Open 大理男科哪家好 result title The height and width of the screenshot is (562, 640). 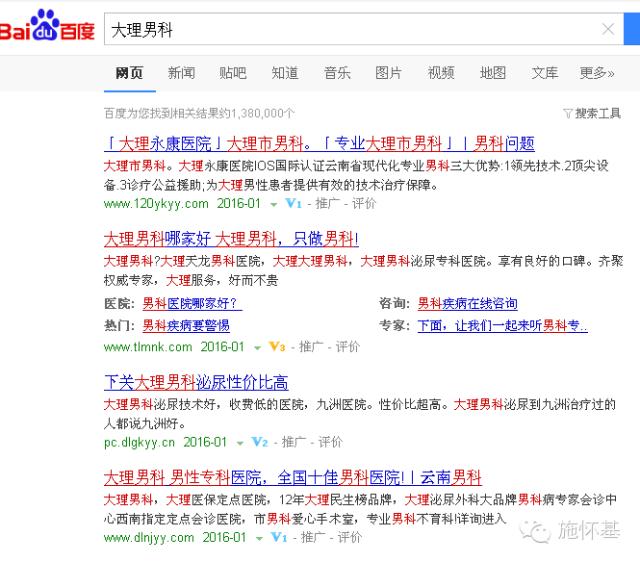(x=231, y=239)
